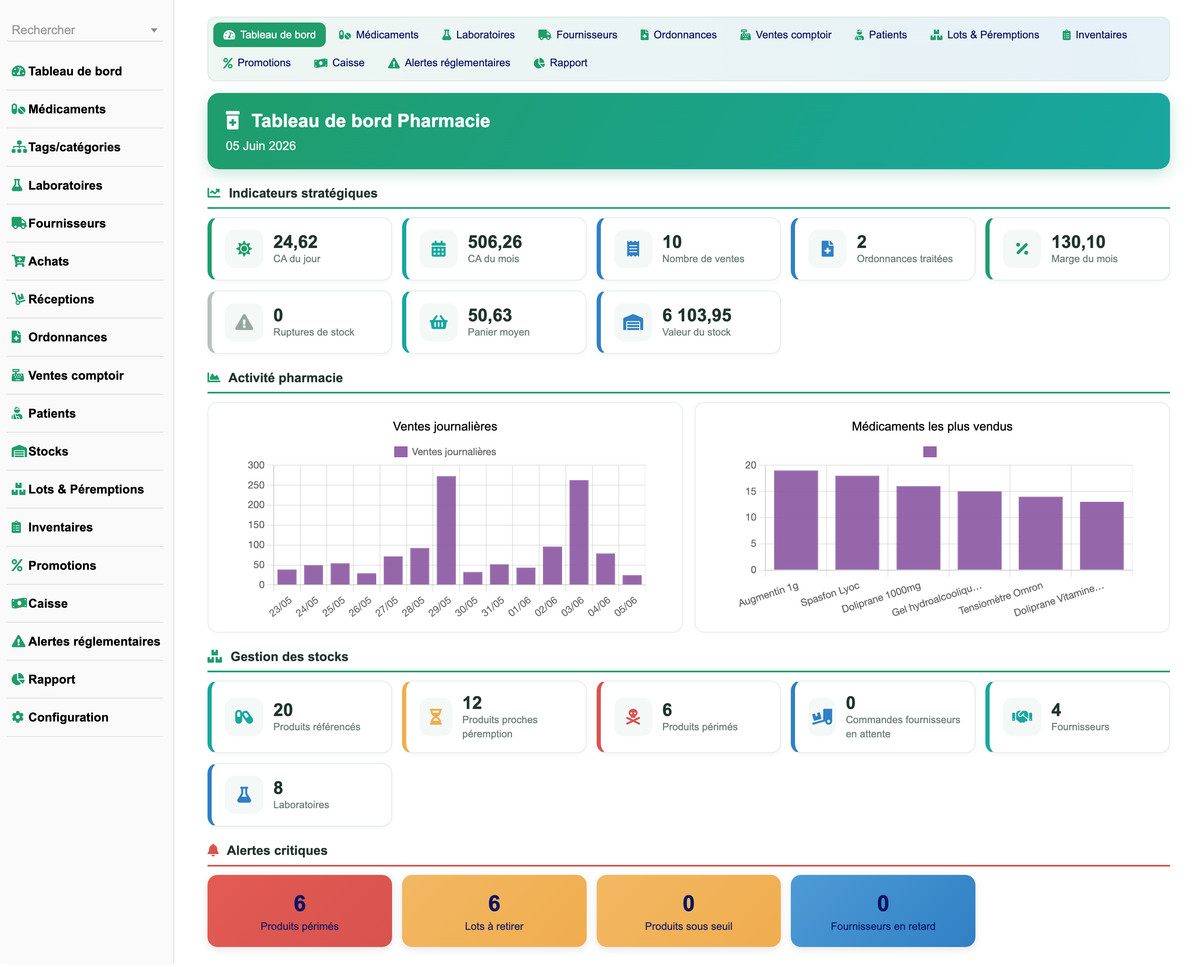
Task: Click the flask icon on Laboratoires card
Action: tap(244, 795)
